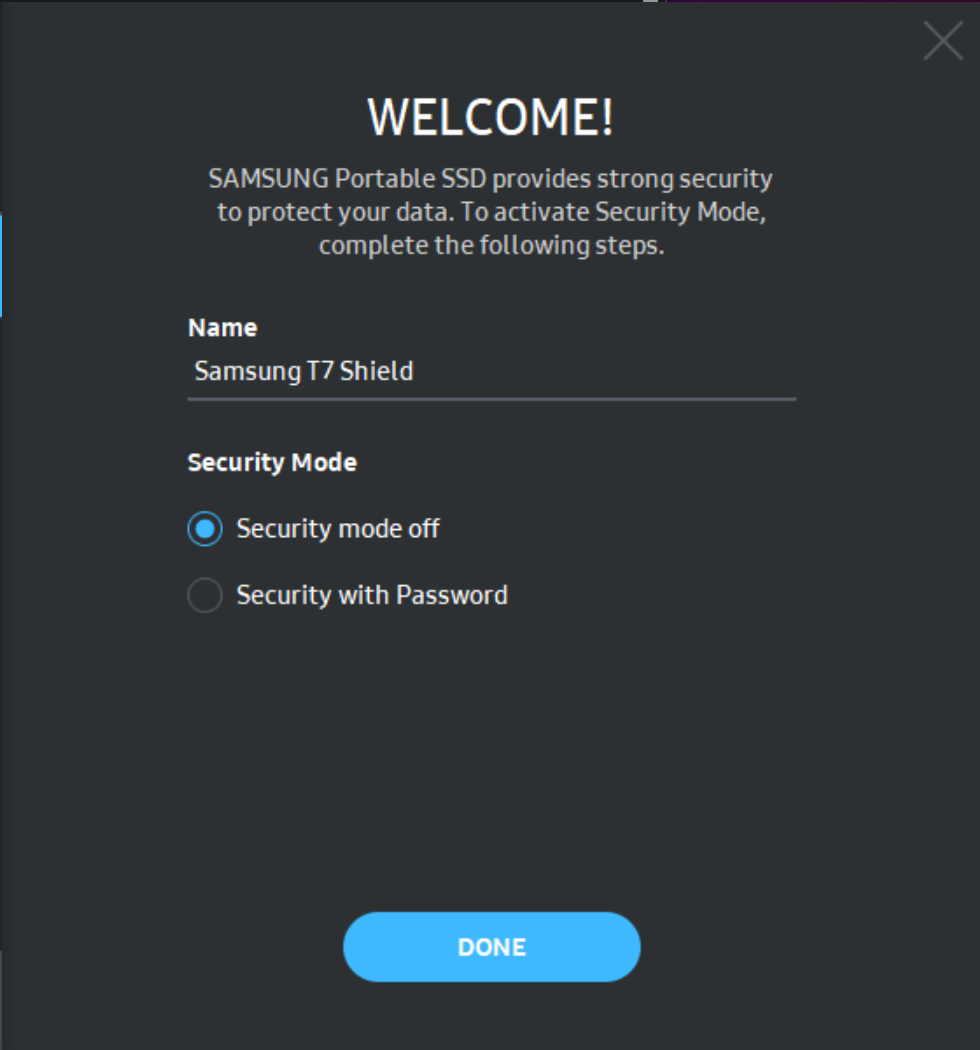
Task: Click the "complete the following steps" text line
Action: (491, 245)
